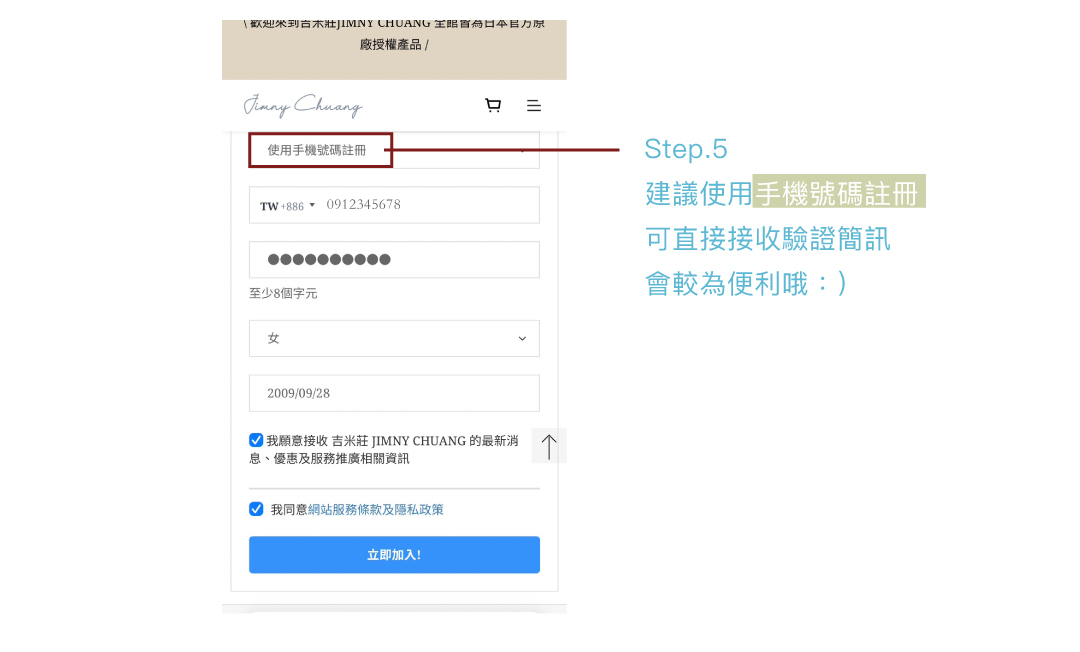This screenshot has width=1080, height=652.
Task: Click the 至少8個字元 password hint
Action: pos(283,293)
